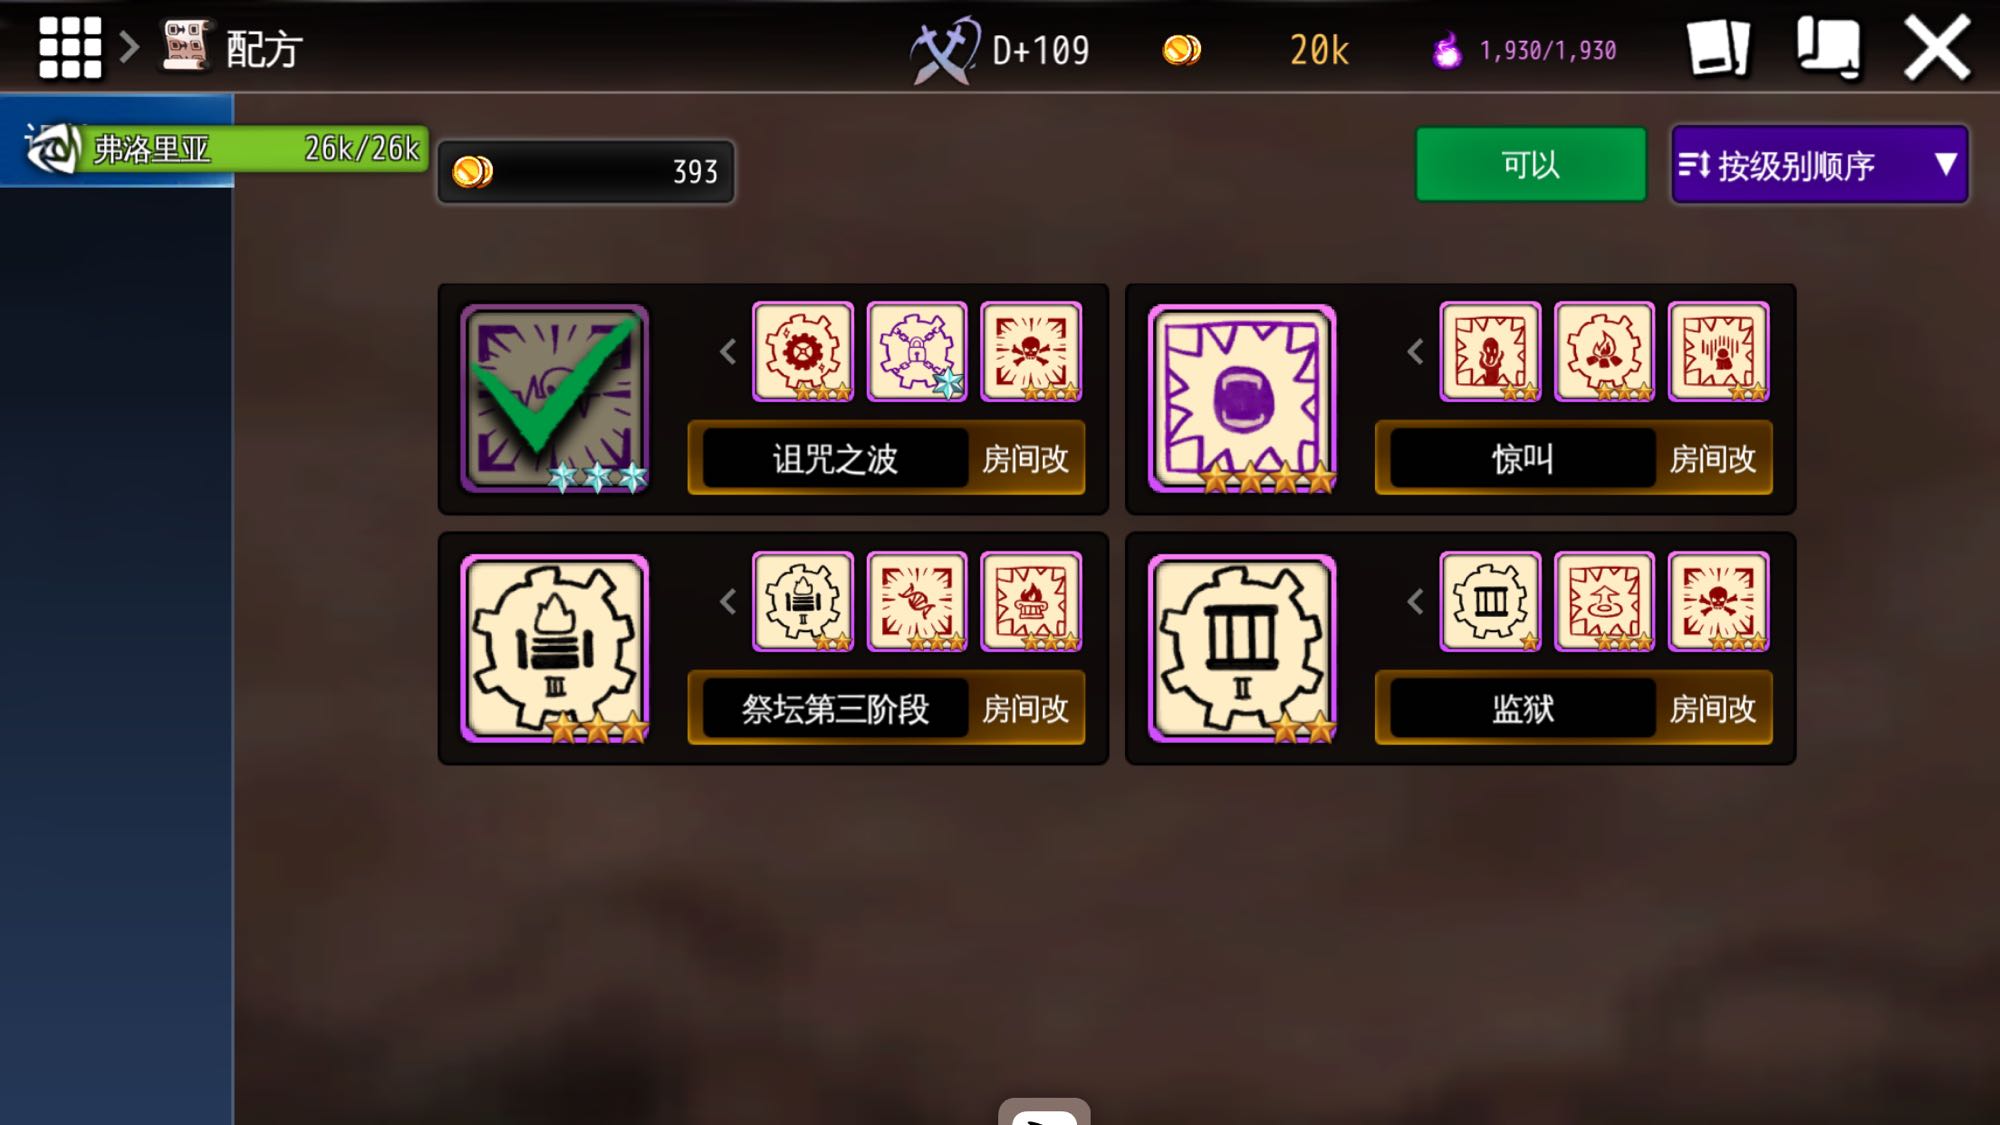The width and height of the screenshot is (2000, 1125).
Task: Toggle the checked 诅咒之波 recipe tile
Action: tap(555, 398)
